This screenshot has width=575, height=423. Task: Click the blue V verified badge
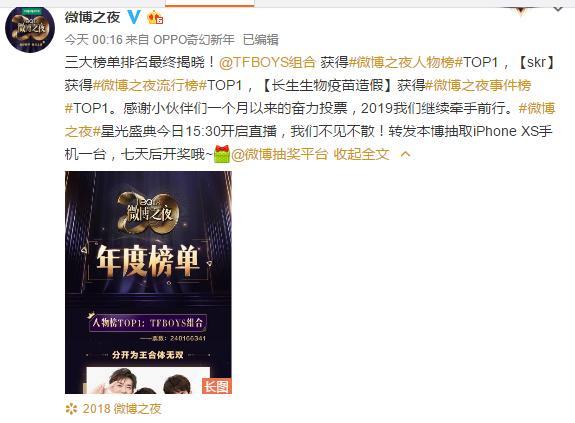pyautogui.click(x=134, y=17)
